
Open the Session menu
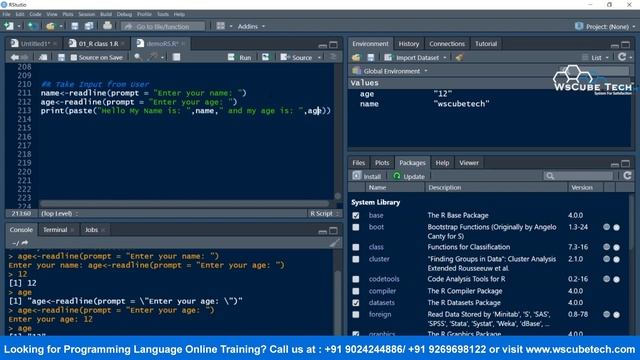tap(87, 14)
